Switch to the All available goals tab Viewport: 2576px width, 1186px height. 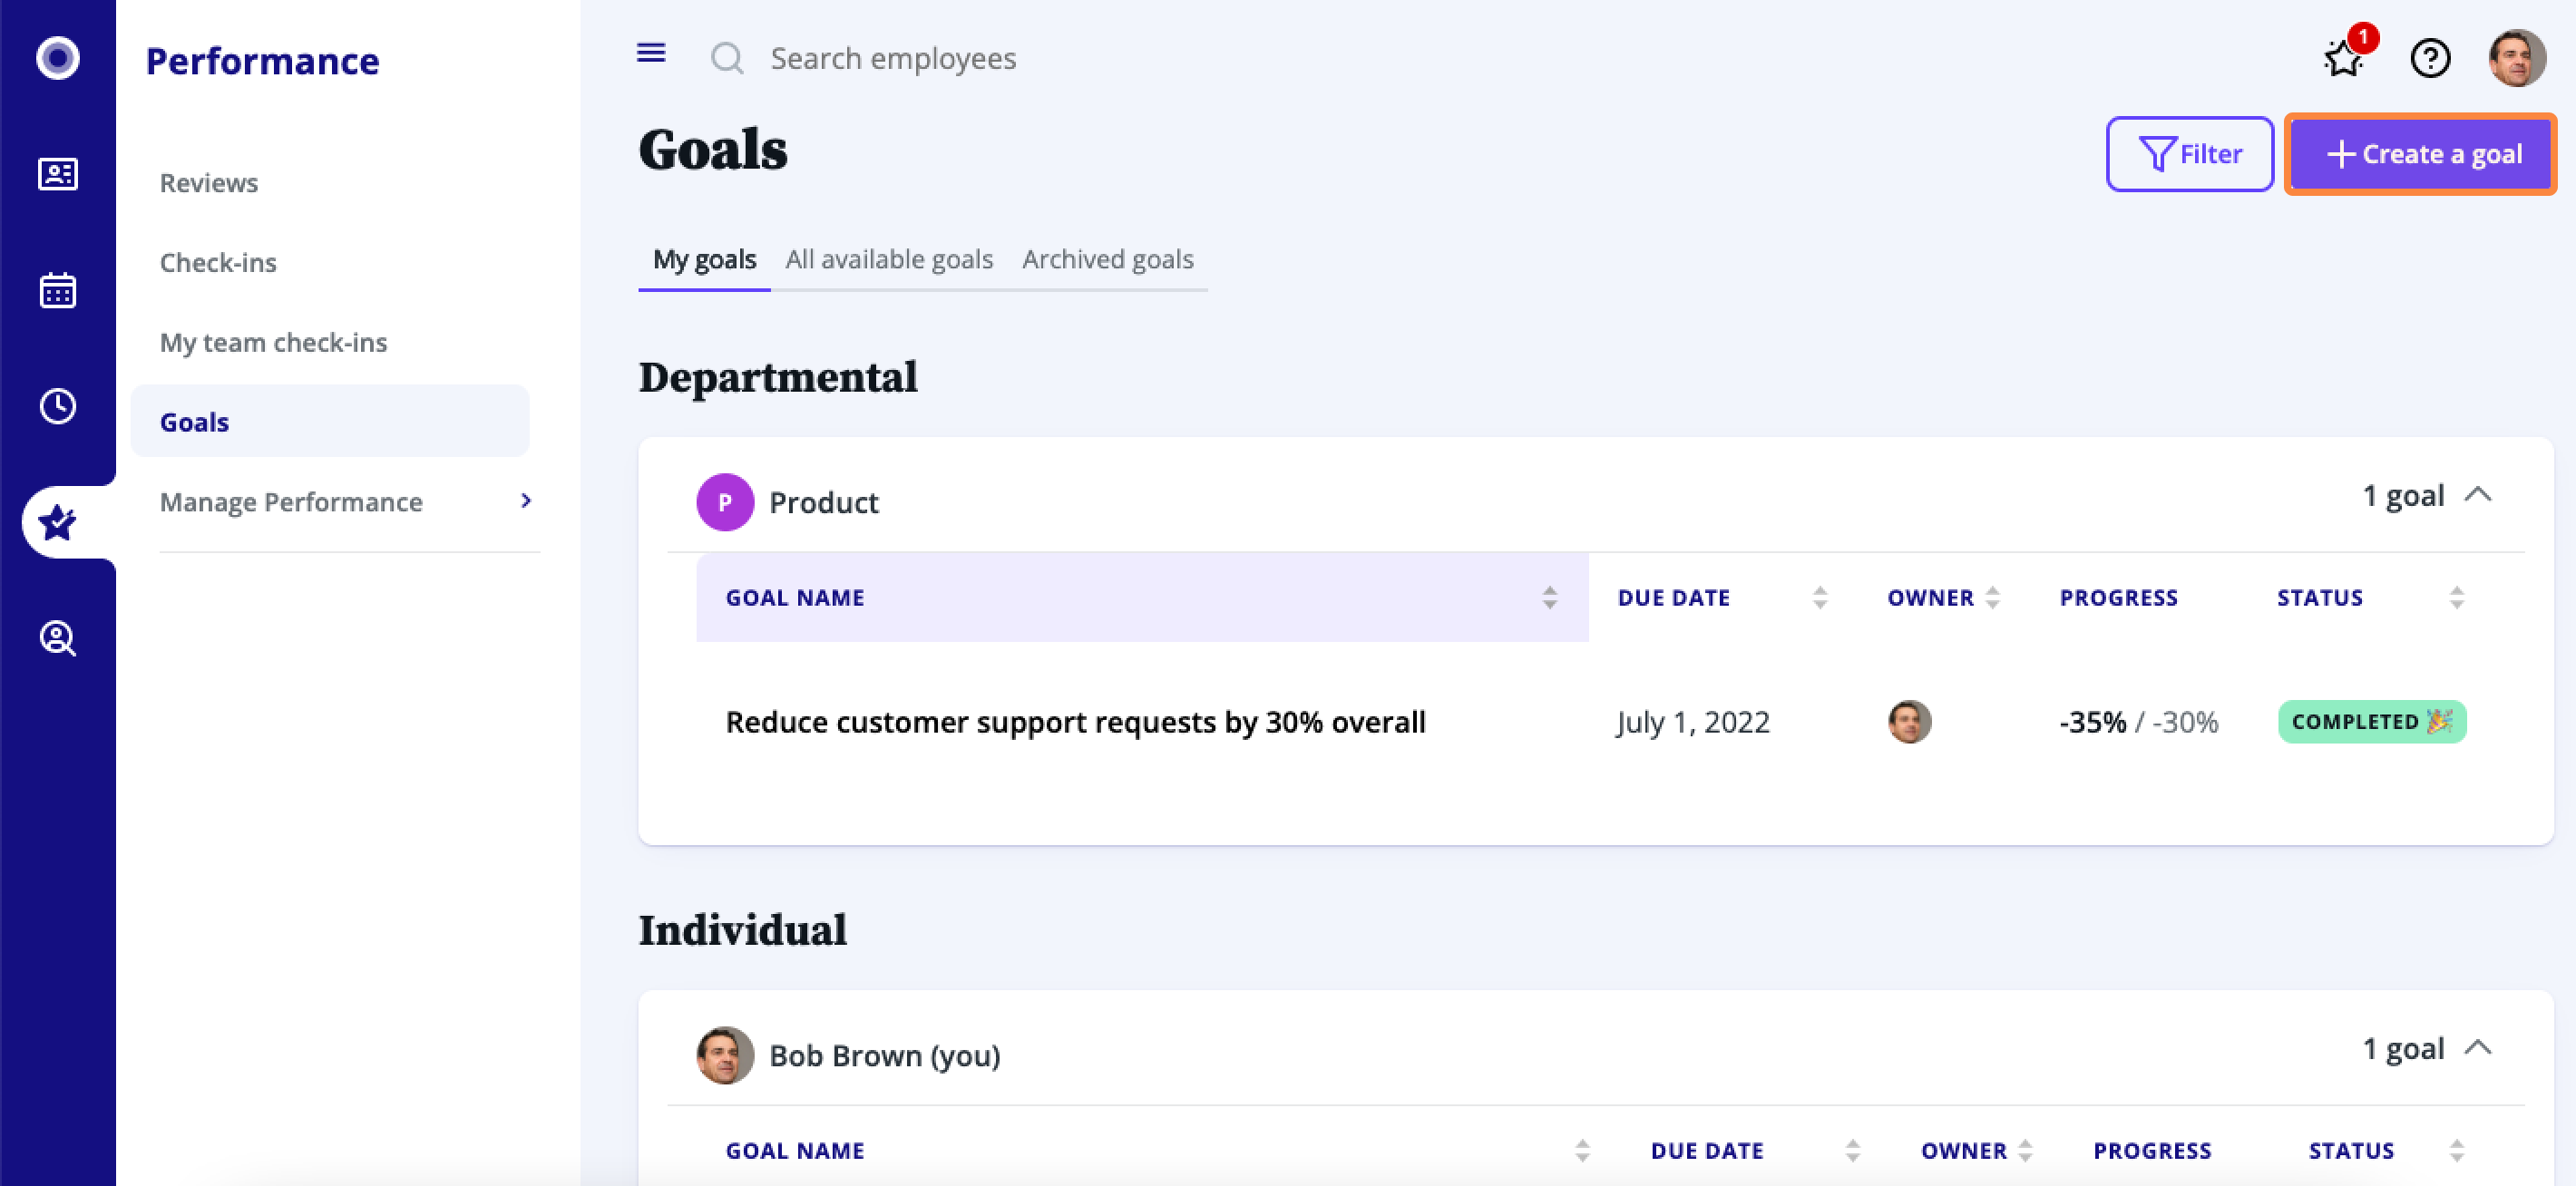[x=889, y=259]
